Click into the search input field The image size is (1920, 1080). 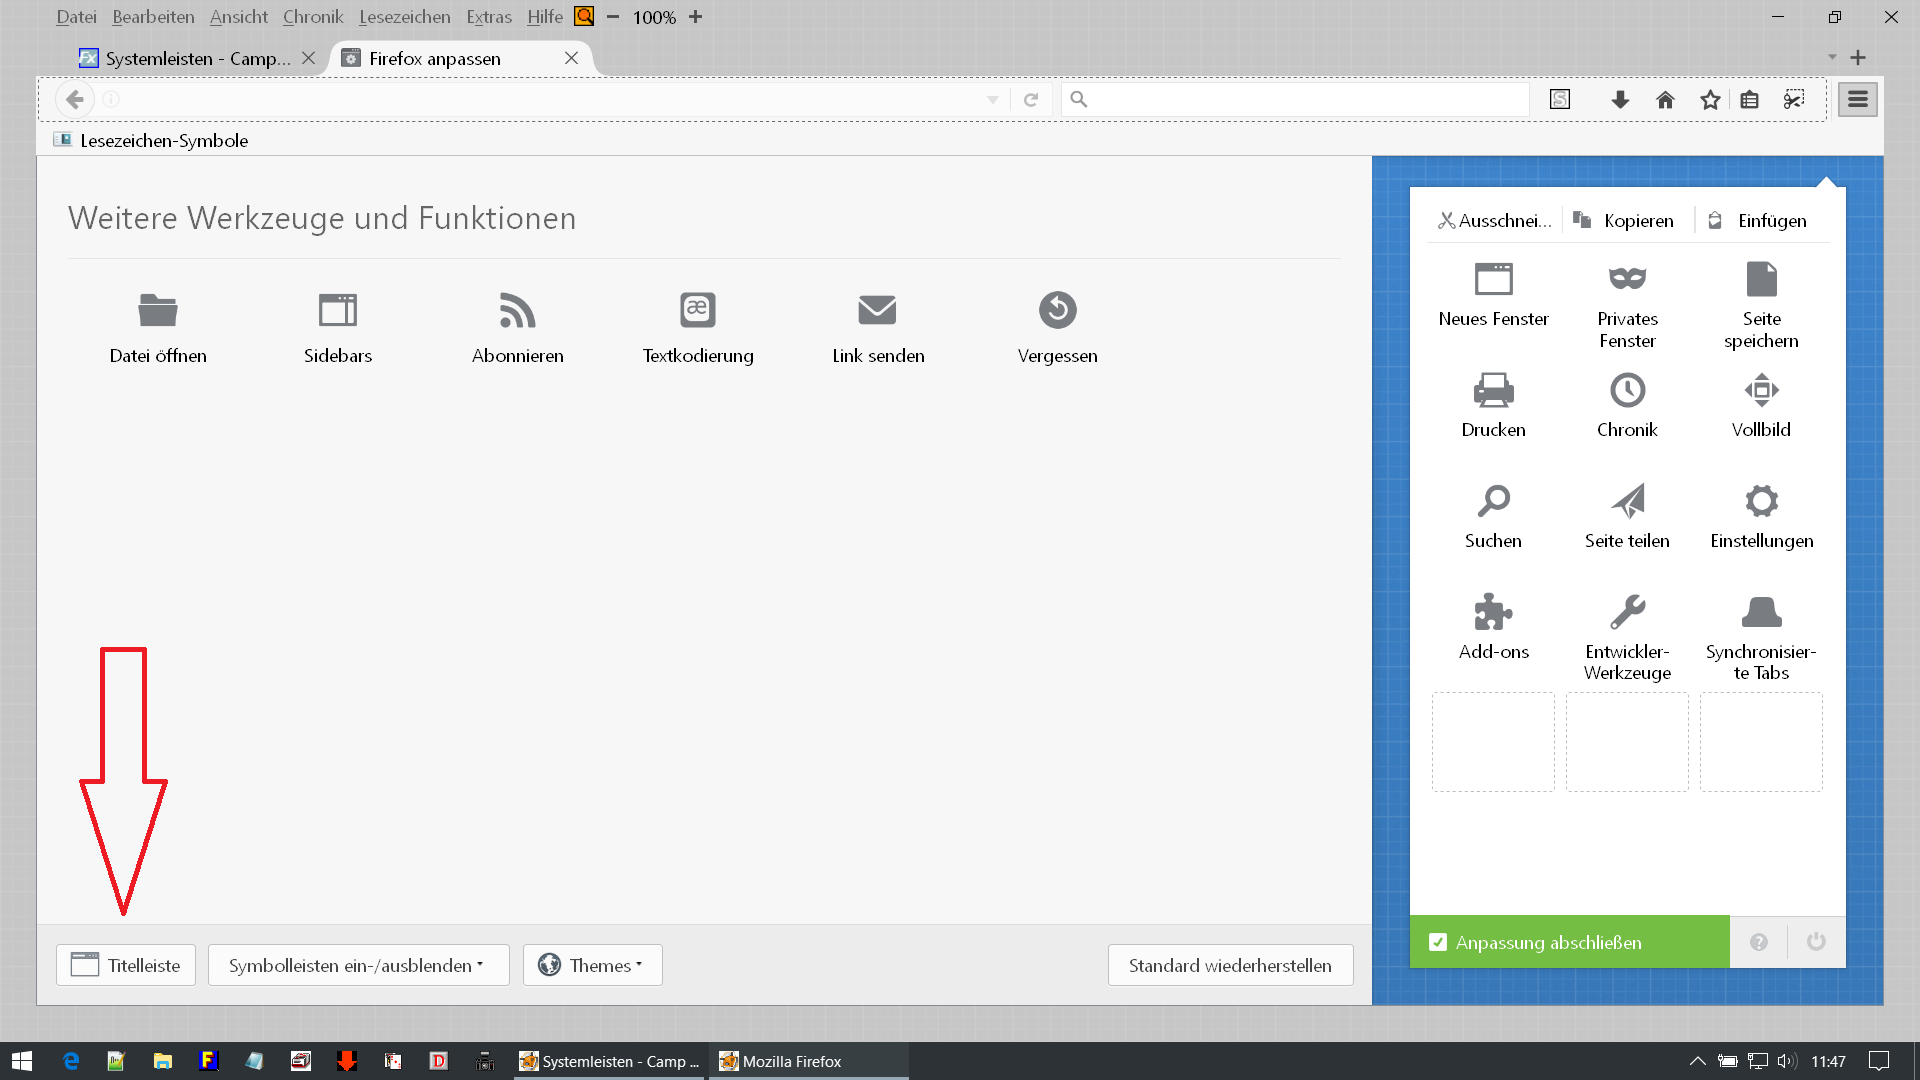tap(1300, 99)
